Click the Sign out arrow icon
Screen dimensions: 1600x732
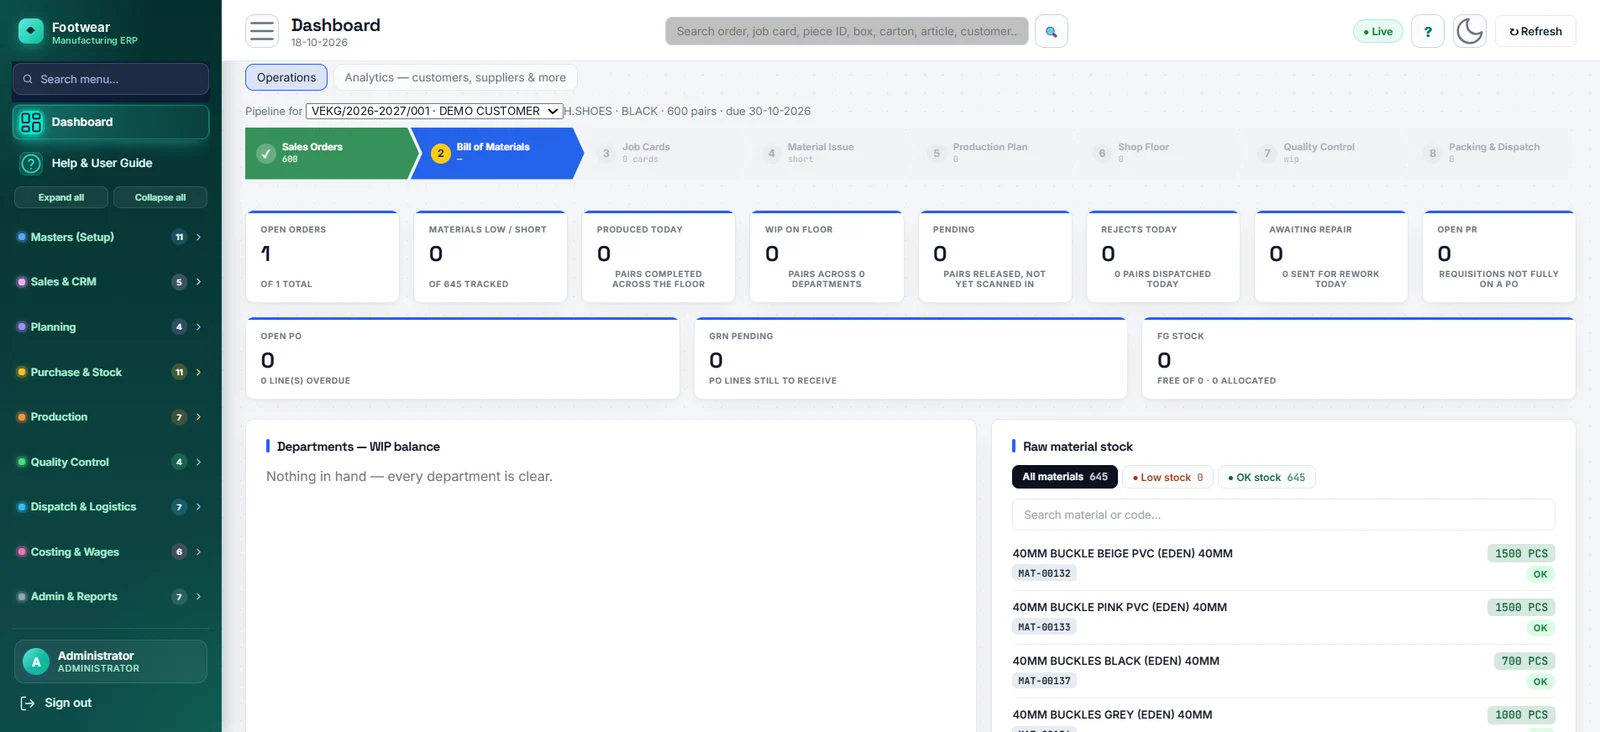(x=28, y=703)
